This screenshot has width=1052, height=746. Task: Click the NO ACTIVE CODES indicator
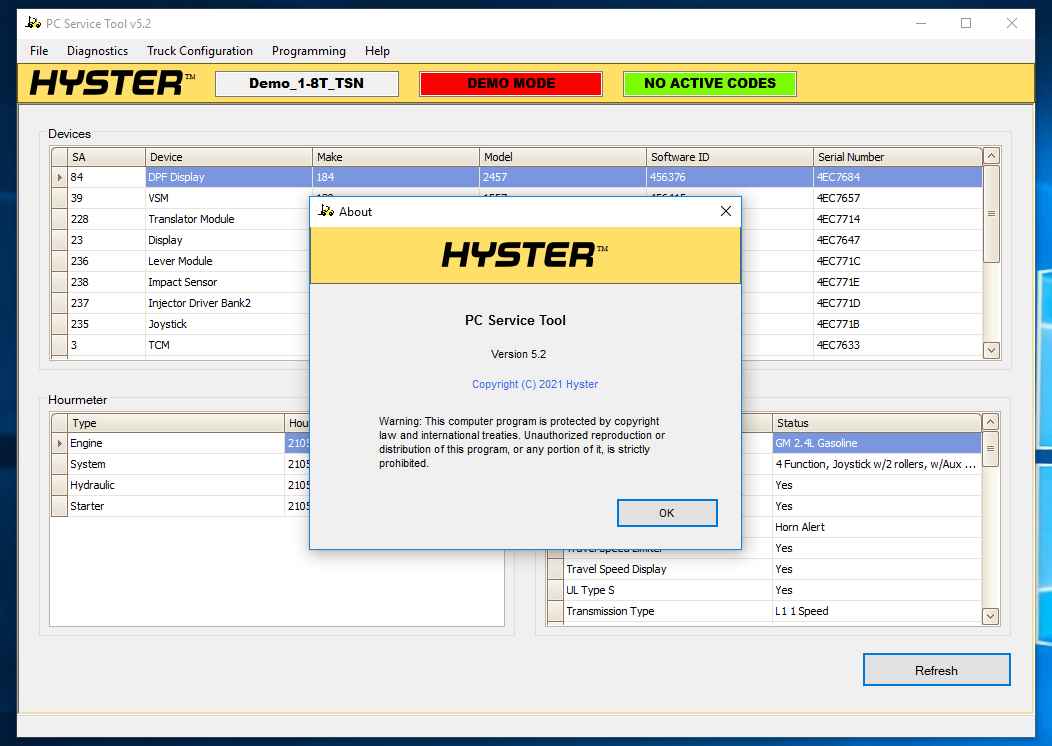(710, 84)
